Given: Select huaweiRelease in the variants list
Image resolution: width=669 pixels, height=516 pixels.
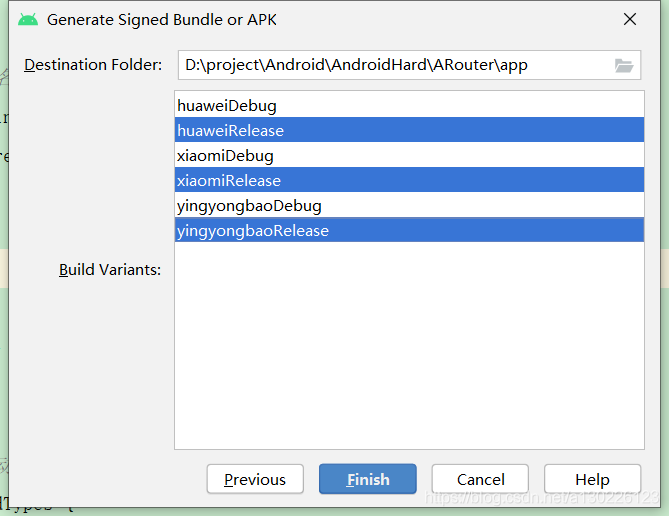Looking at the screenshot, I should pyautogui.click(x=409, y=130).
